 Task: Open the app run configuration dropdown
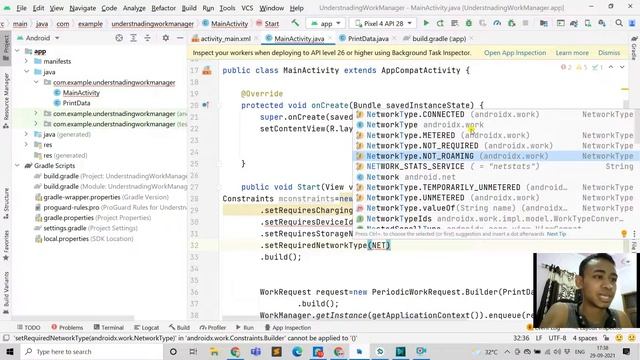[326, 24]
